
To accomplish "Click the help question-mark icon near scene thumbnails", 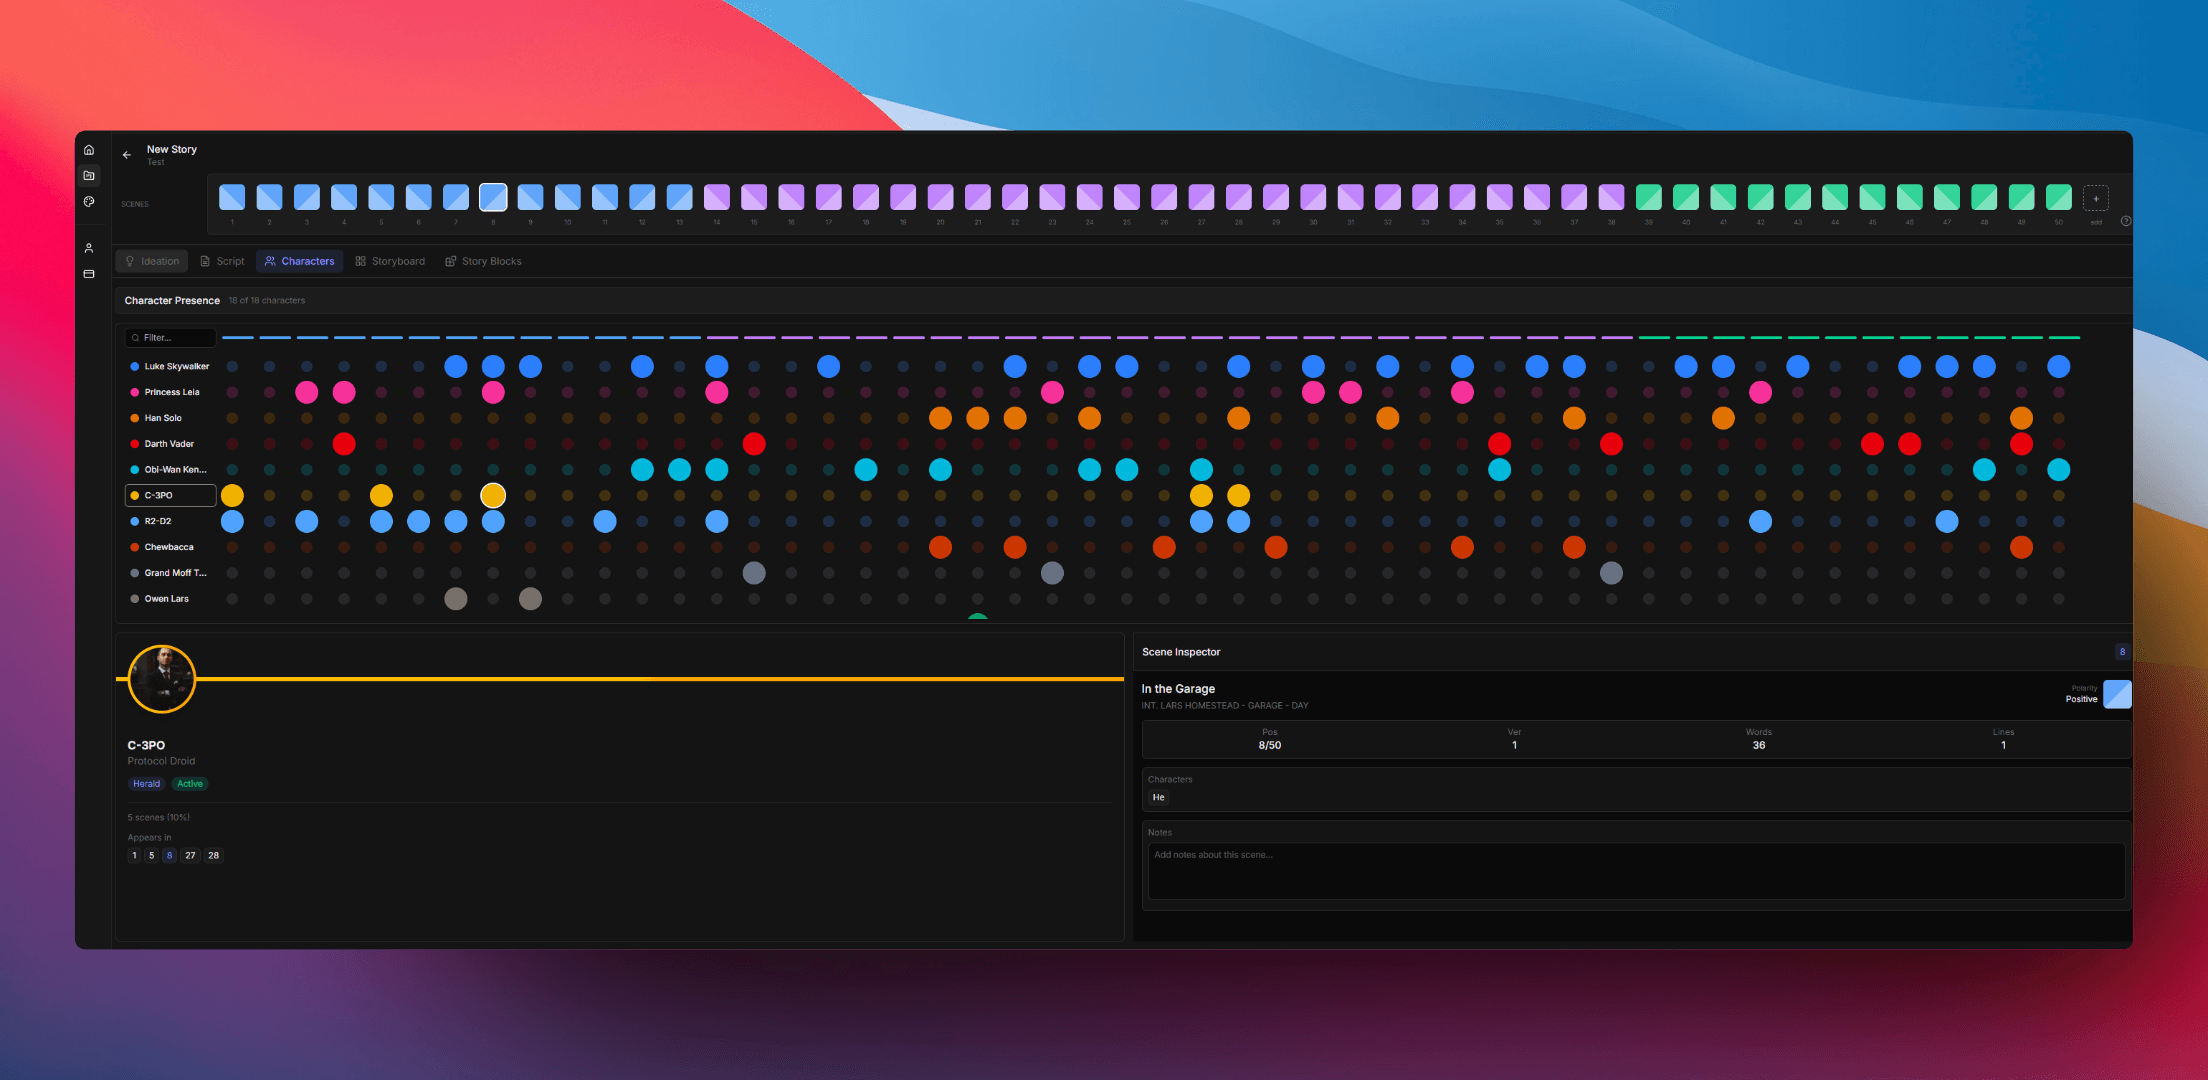I will tap(2126, 221).
